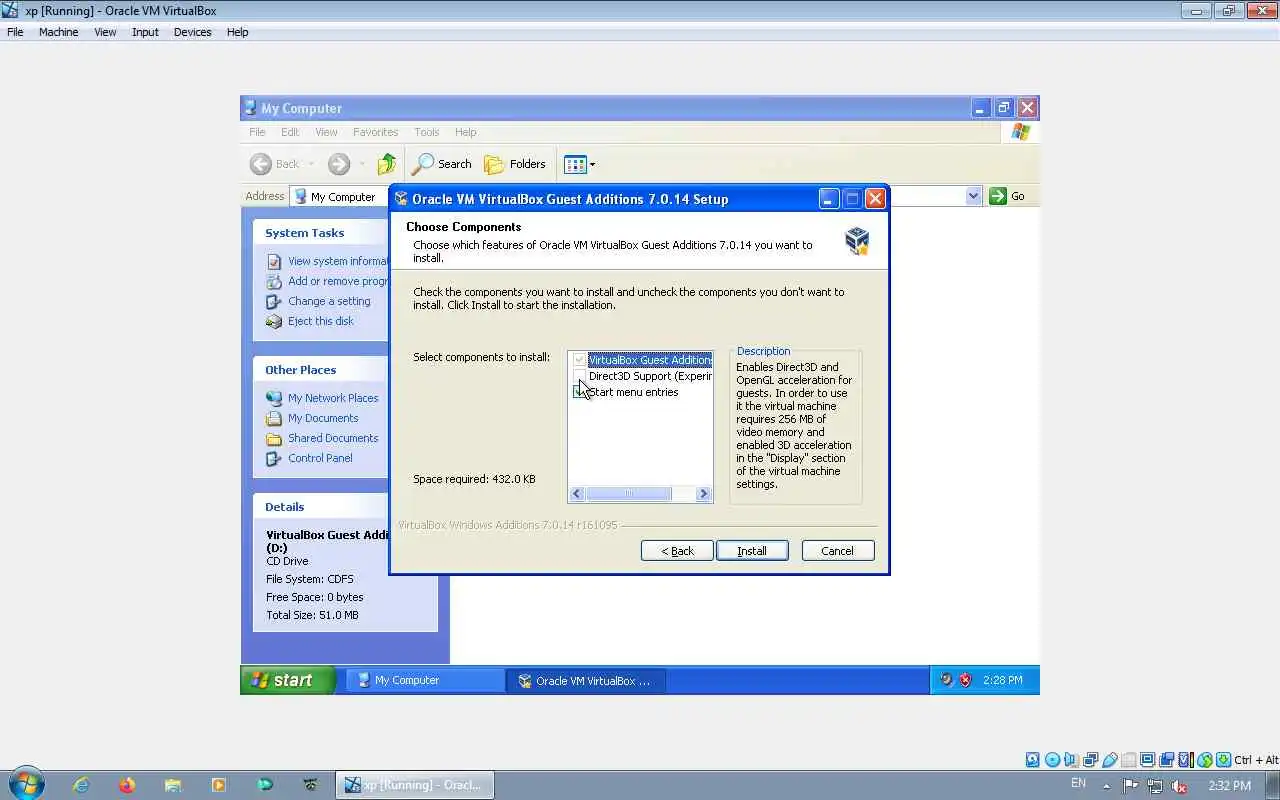This screenshot has height=800, width=1280.
Task: Open Search in My Computer toolbar
Action: (442, 164)
